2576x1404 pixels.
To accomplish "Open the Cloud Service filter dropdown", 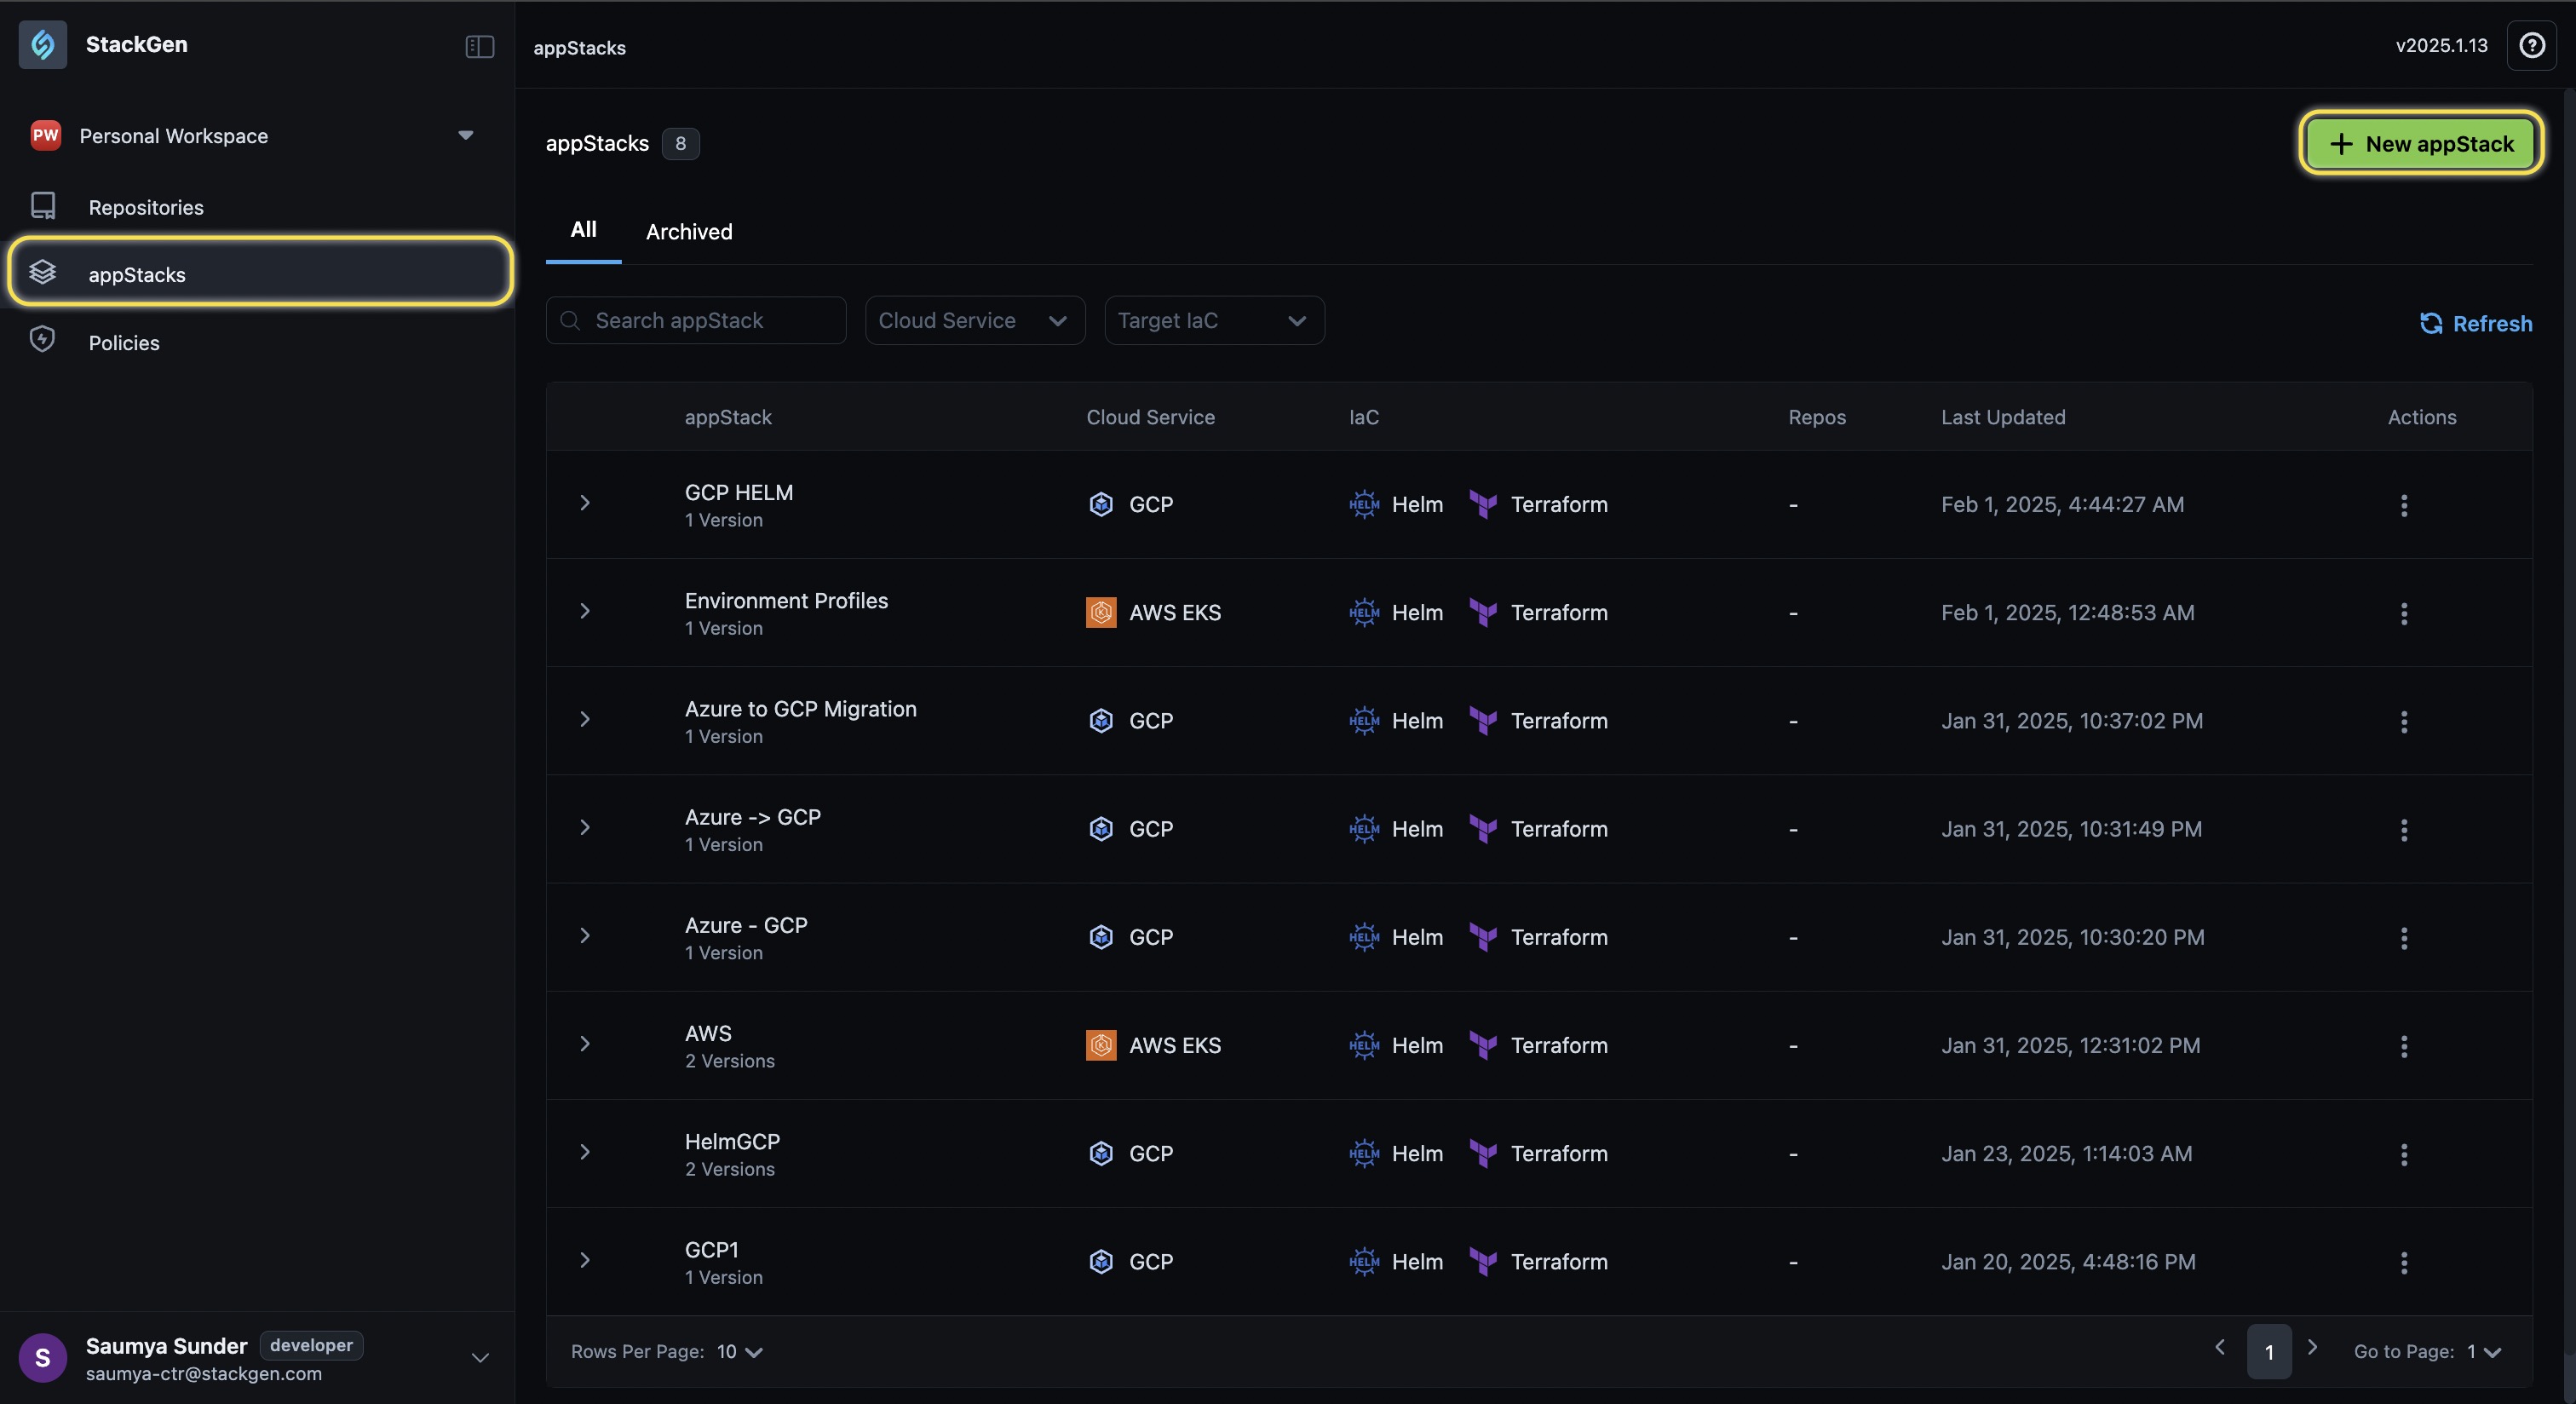I will [x=975, y=320].
